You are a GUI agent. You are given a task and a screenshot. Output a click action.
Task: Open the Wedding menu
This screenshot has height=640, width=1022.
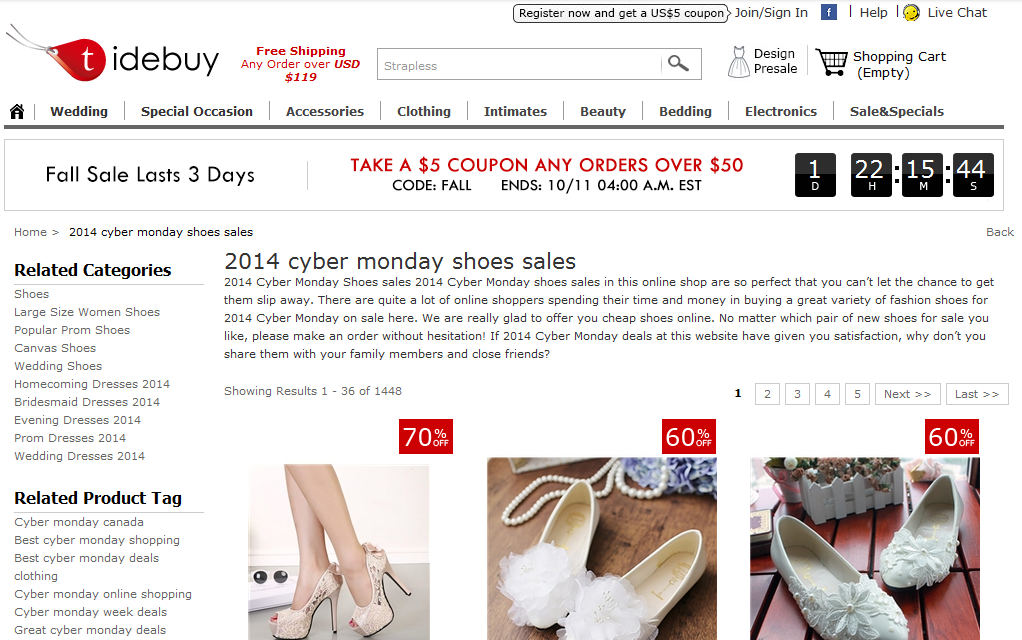pyautogui.click(x=79, y=111)
